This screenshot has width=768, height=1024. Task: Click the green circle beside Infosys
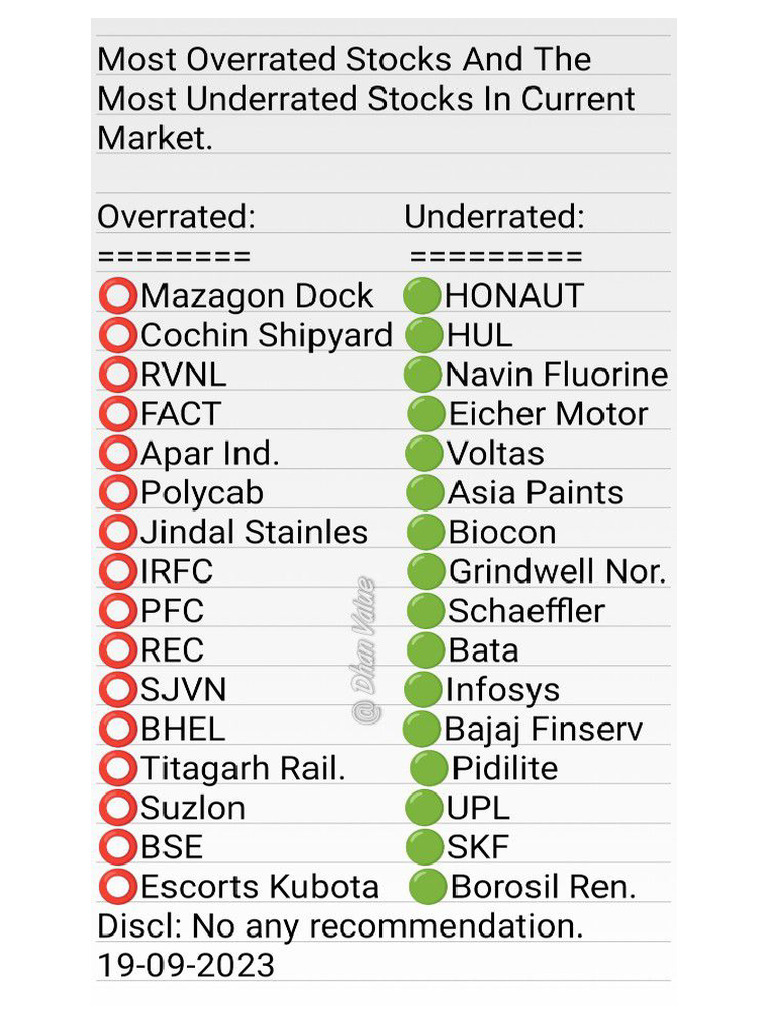[x=424, y=690]
